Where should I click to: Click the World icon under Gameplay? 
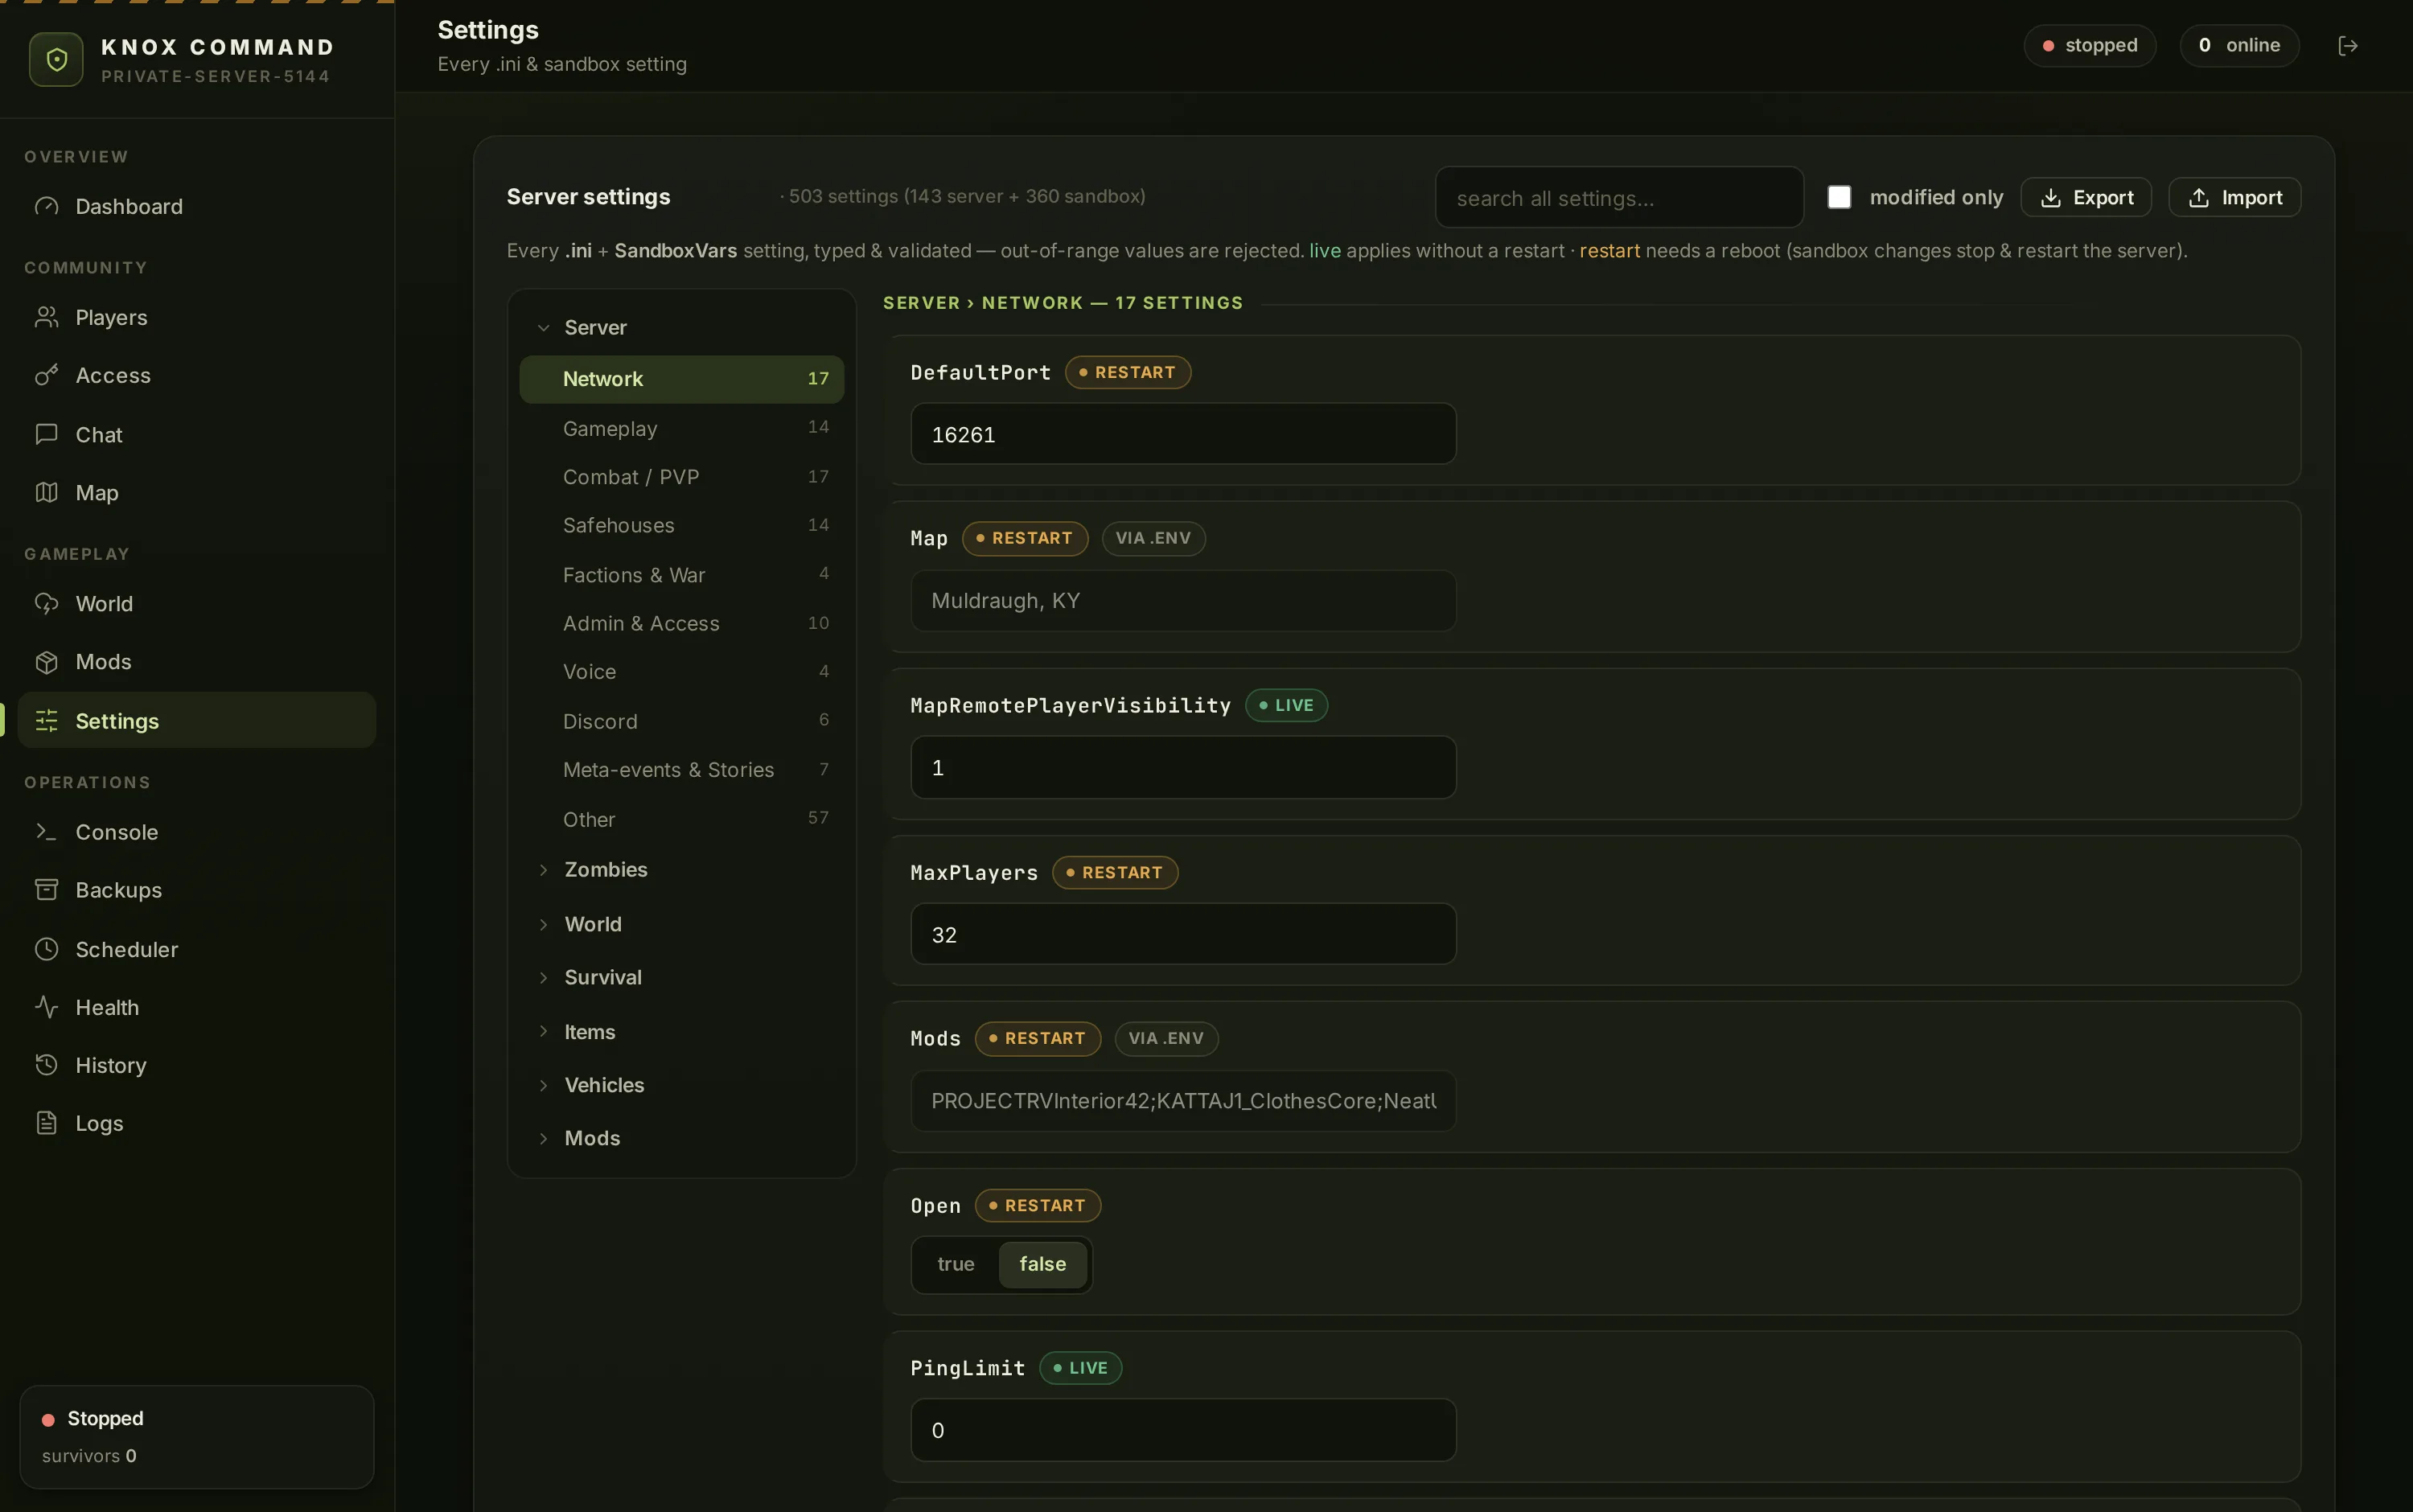tap(47, 603)
